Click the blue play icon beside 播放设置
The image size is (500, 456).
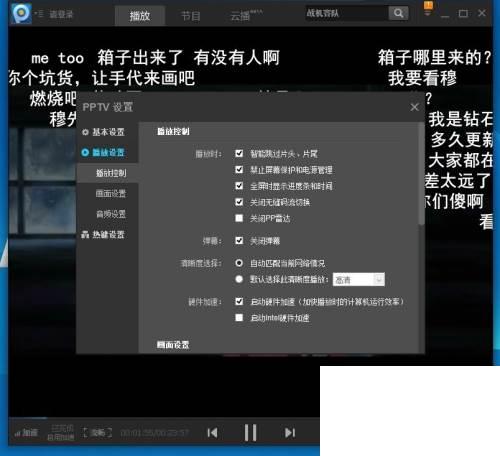[85, 153]
